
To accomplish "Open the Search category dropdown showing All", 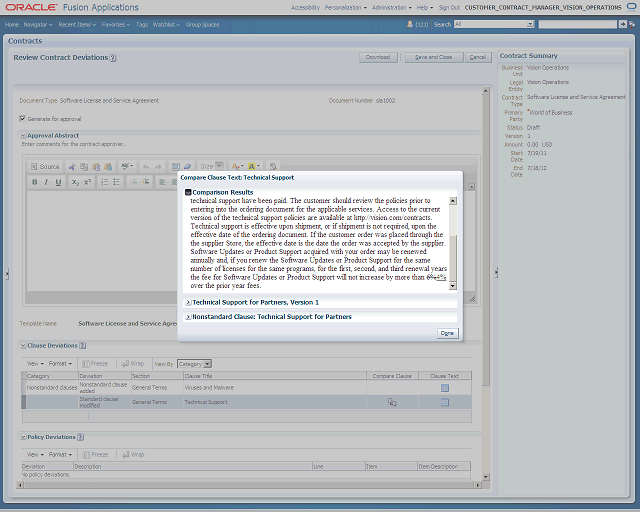I will coord(494,24).
